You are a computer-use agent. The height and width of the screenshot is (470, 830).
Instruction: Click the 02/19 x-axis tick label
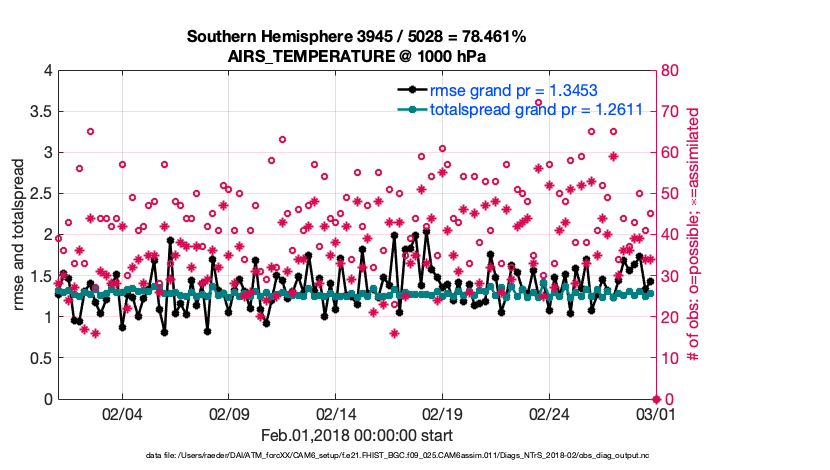442,413
